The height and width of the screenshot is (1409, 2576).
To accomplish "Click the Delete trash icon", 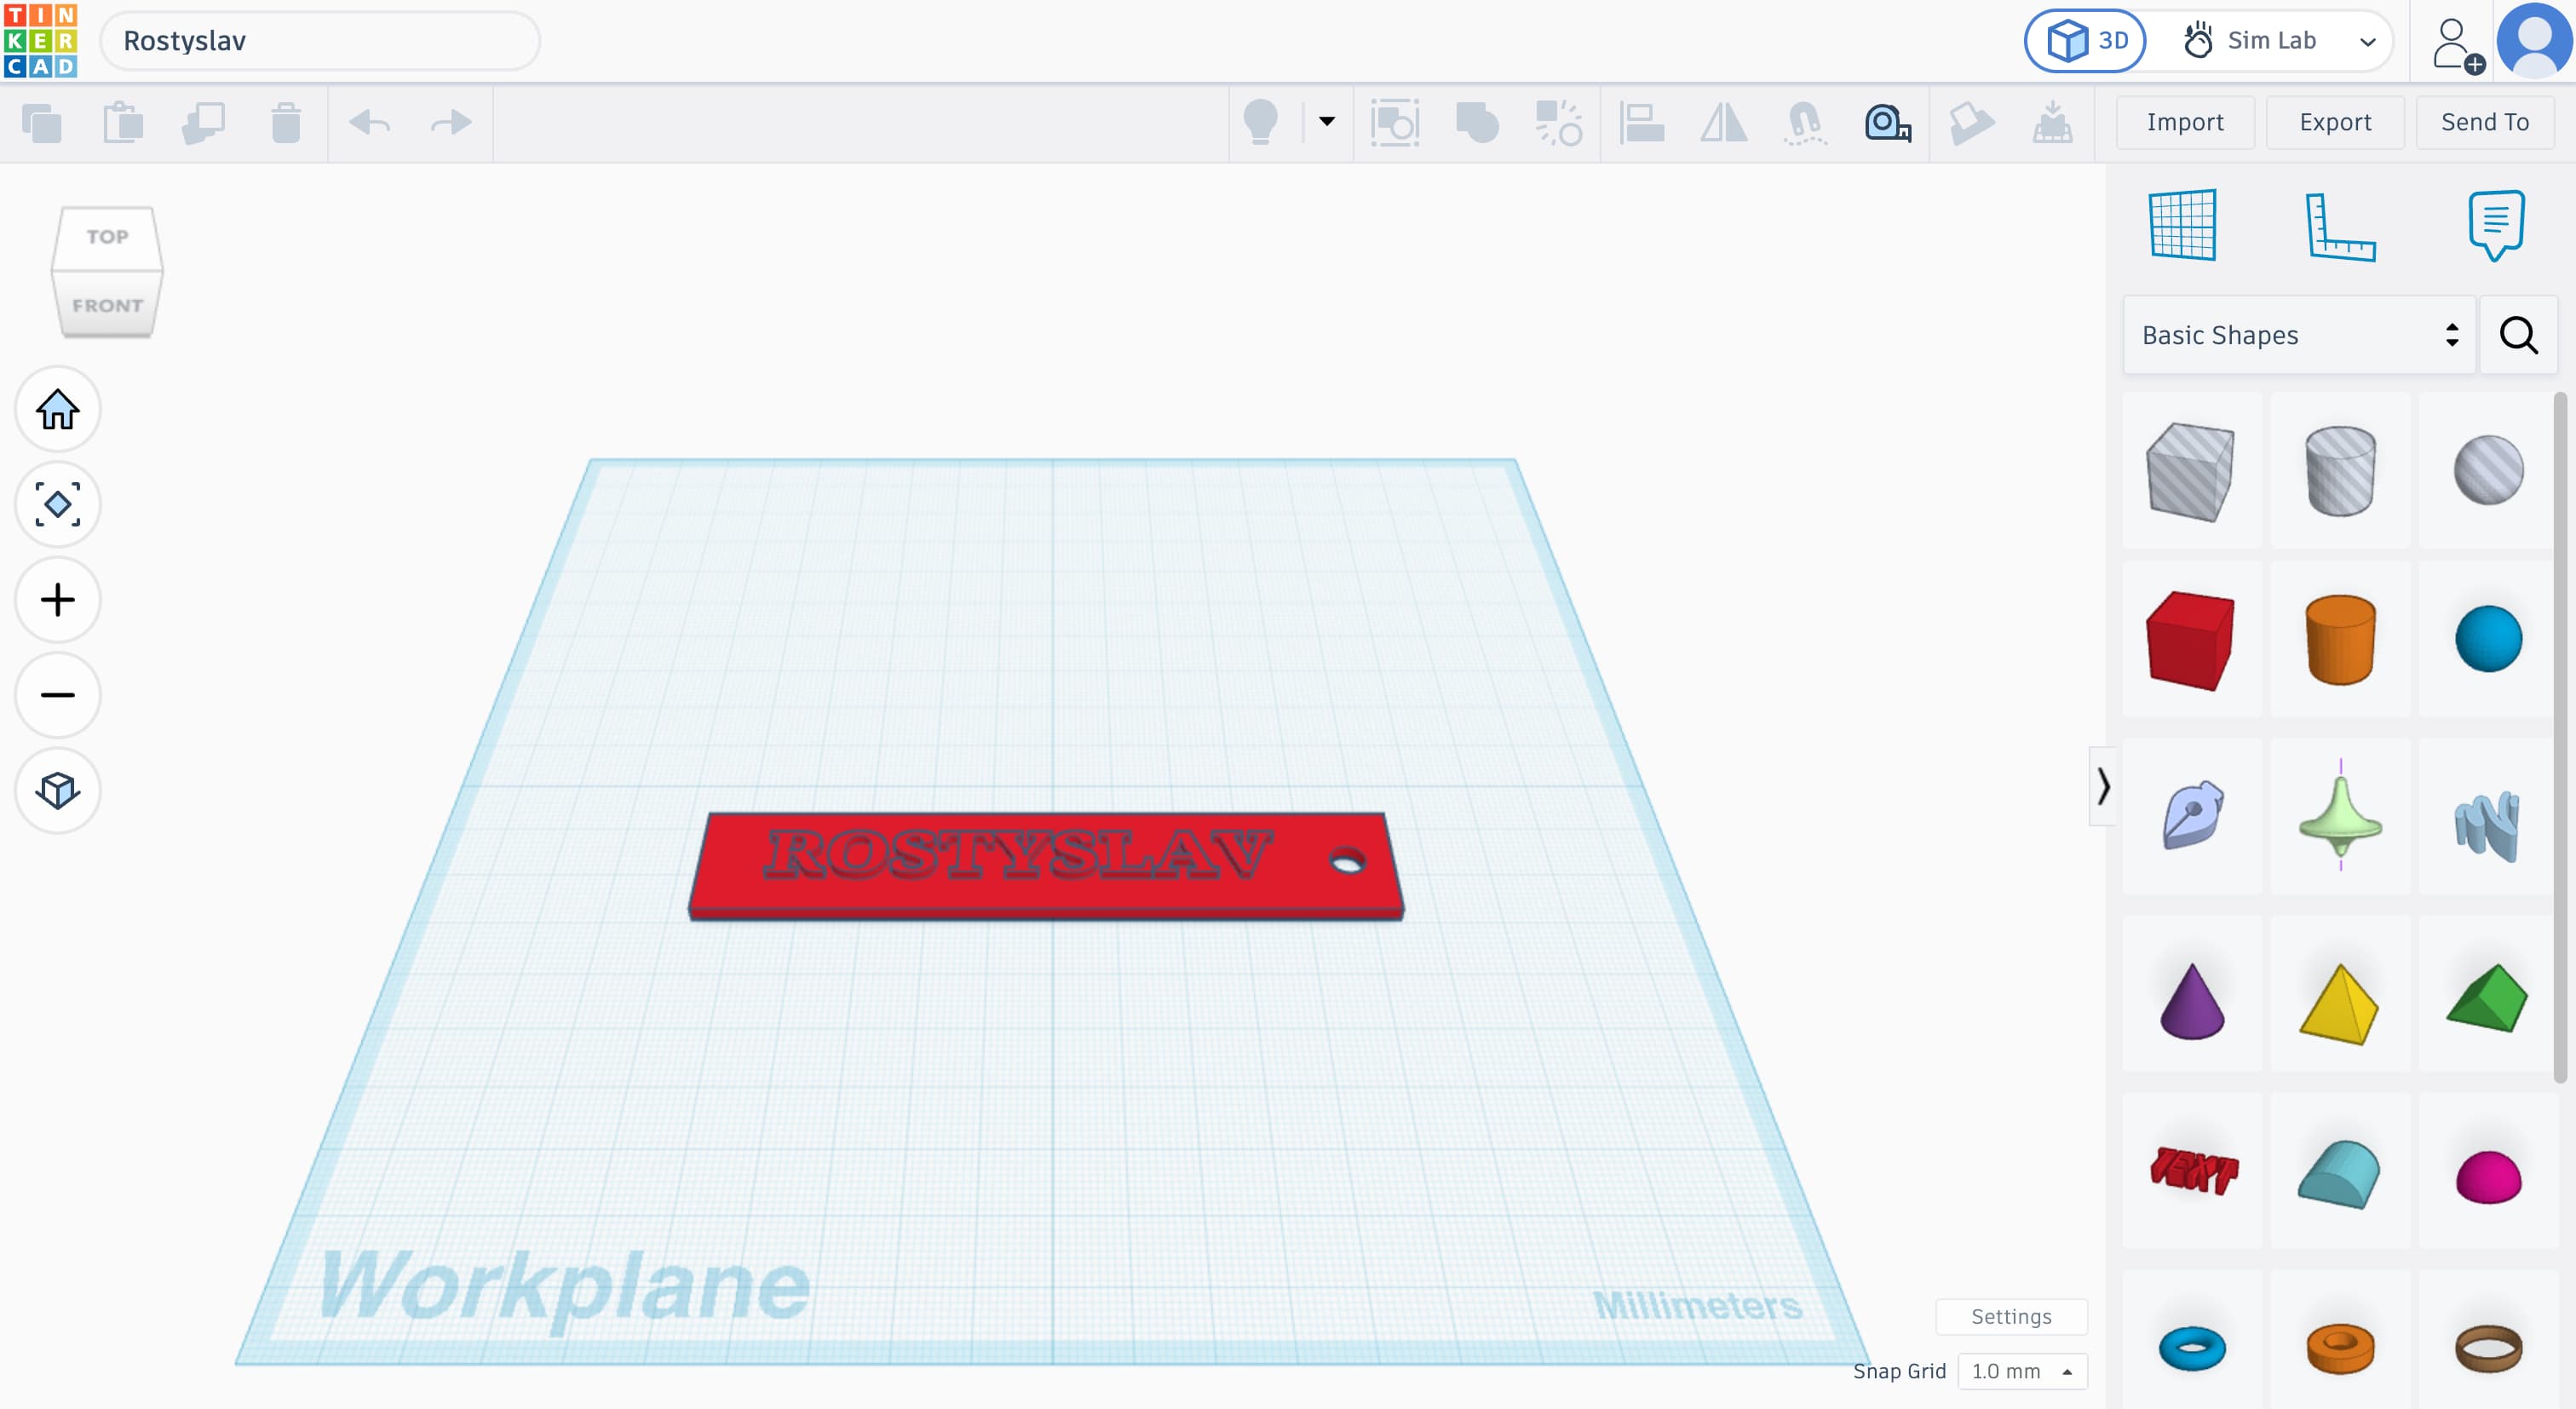I will coord(286,123).
